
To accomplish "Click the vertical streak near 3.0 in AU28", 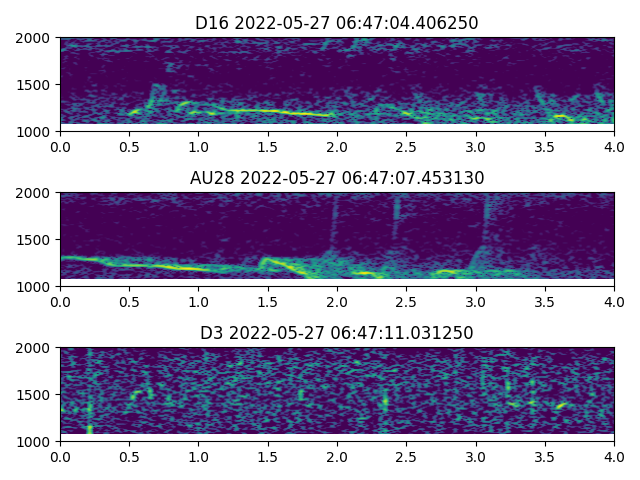I will tap(486, 225).
